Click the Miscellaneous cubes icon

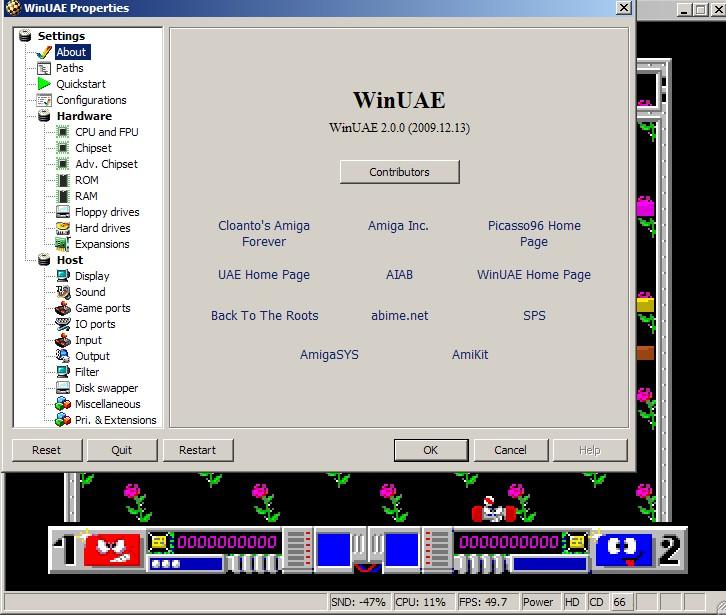pyautogui.click(x=63, y=404)
